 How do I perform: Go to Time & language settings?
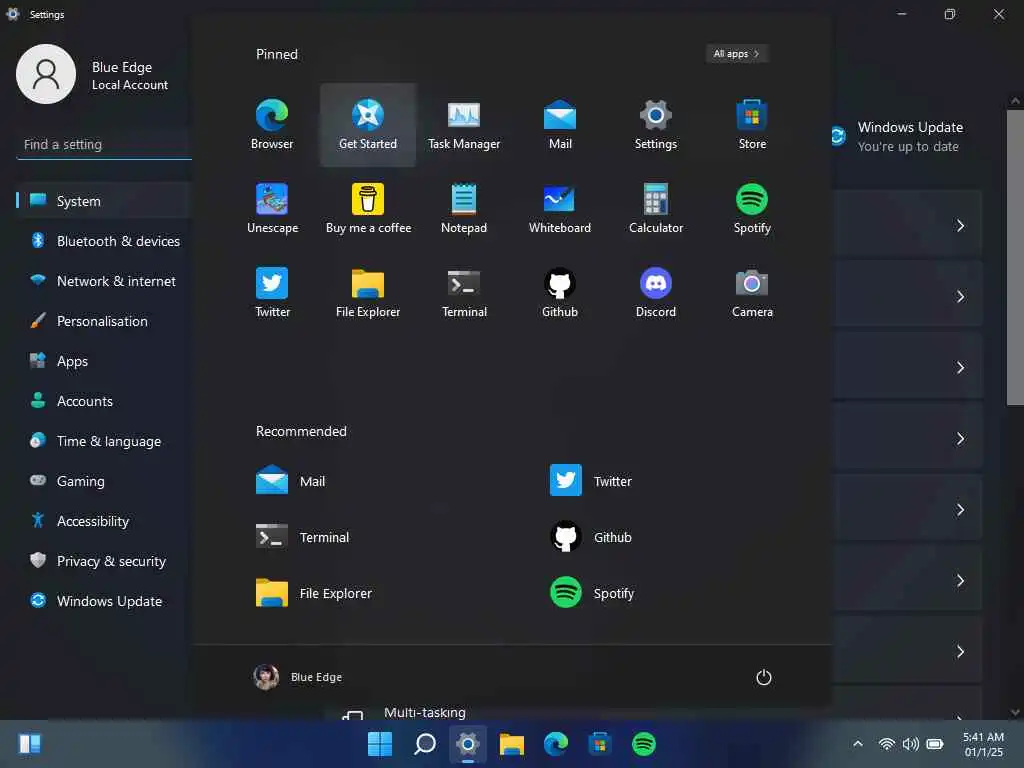click(x=103, y=441)
